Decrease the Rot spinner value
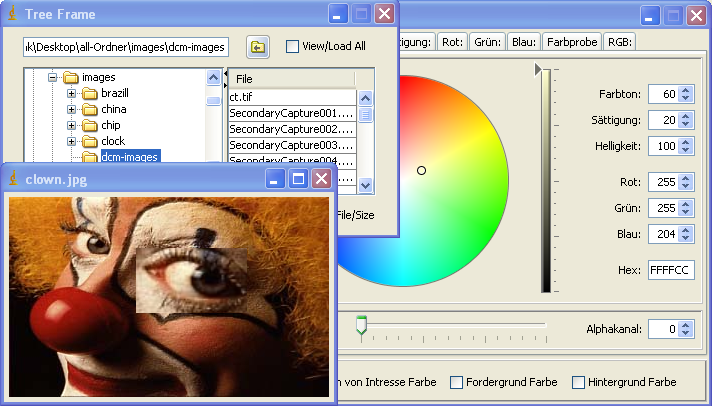Viewport: 712px width, 406px height. (686, 186)
